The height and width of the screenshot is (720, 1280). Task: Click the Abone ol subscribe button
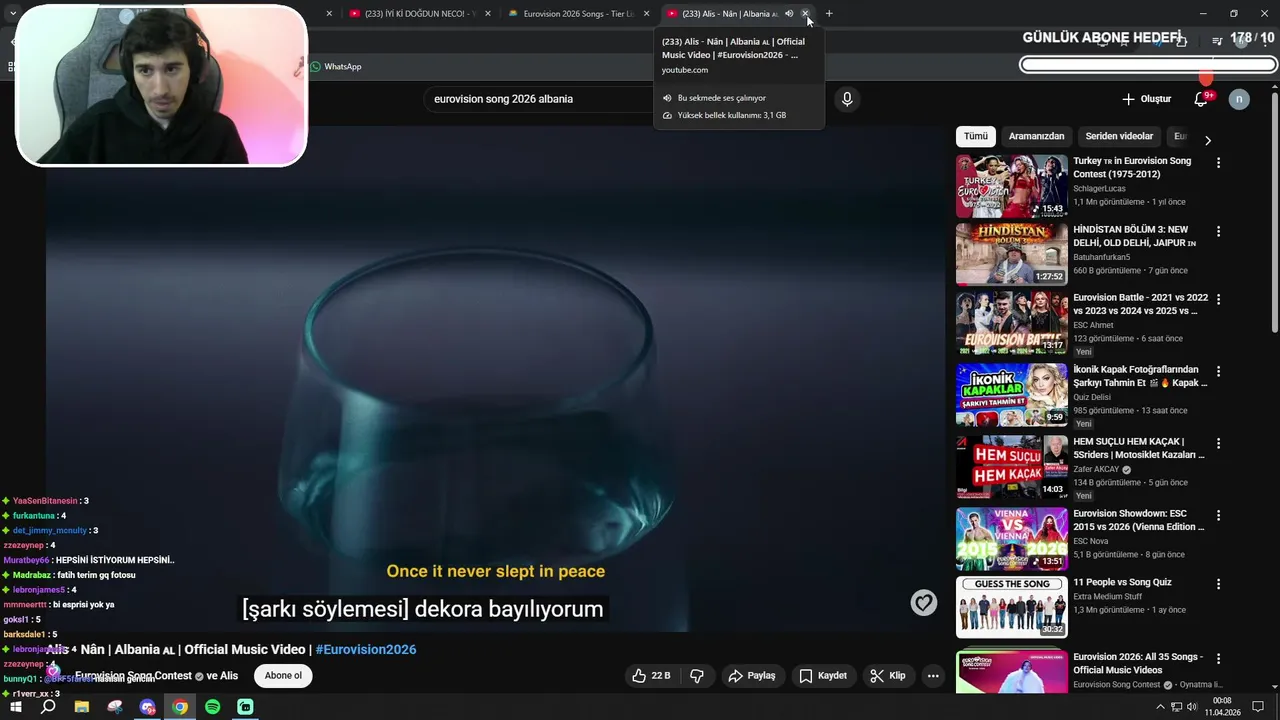click(x=283, y=676)
